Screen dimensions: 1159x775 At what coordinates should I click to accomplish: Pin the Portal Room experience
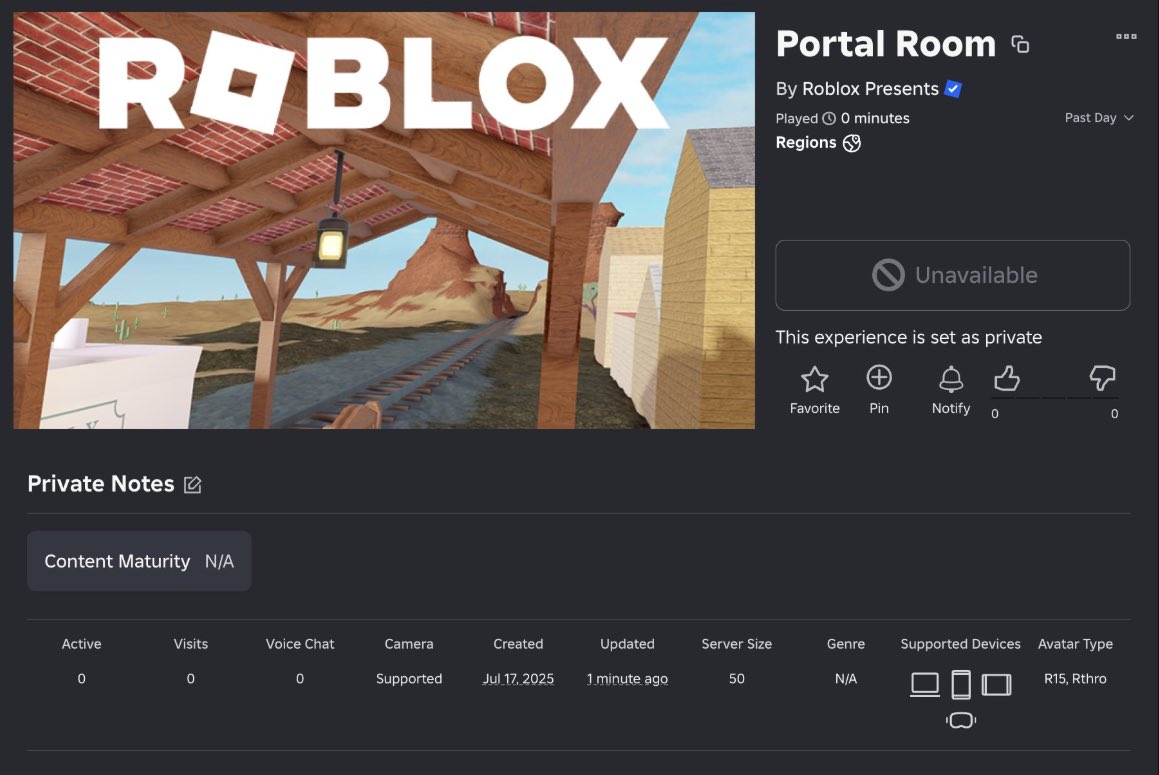pos(878,378)
